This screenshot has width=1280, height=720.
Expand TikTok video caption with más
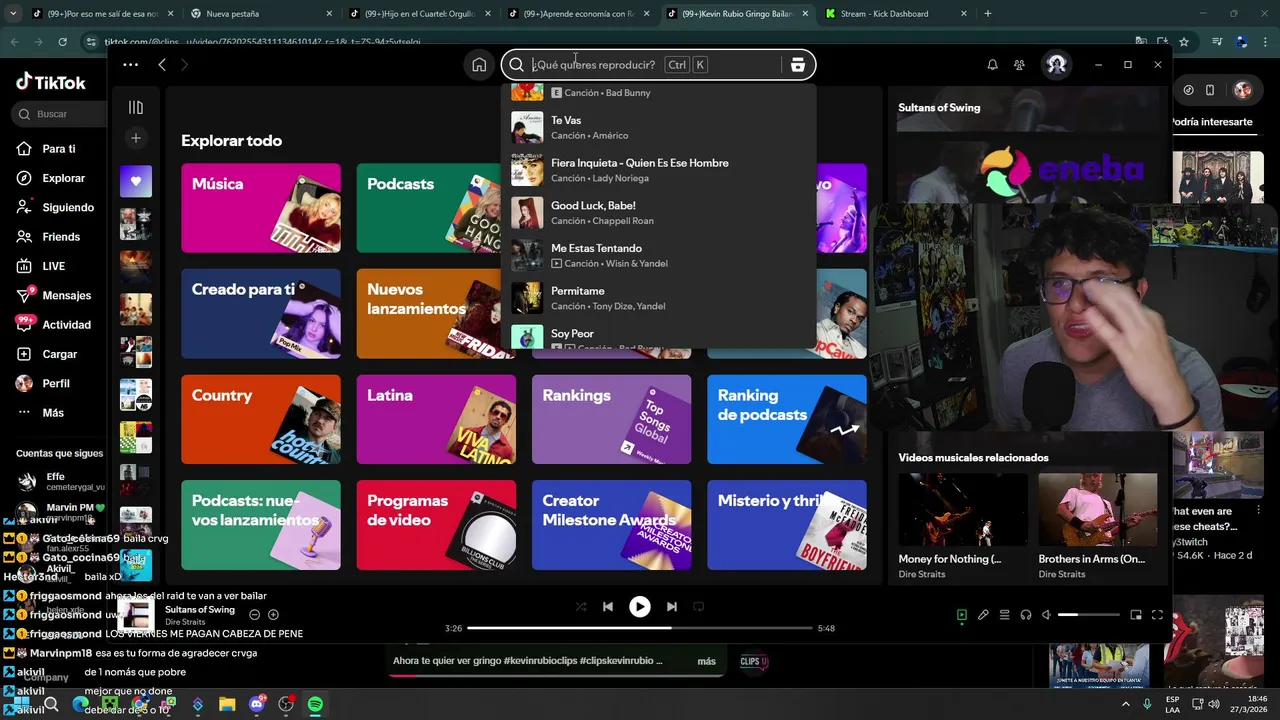coord(706,661)
